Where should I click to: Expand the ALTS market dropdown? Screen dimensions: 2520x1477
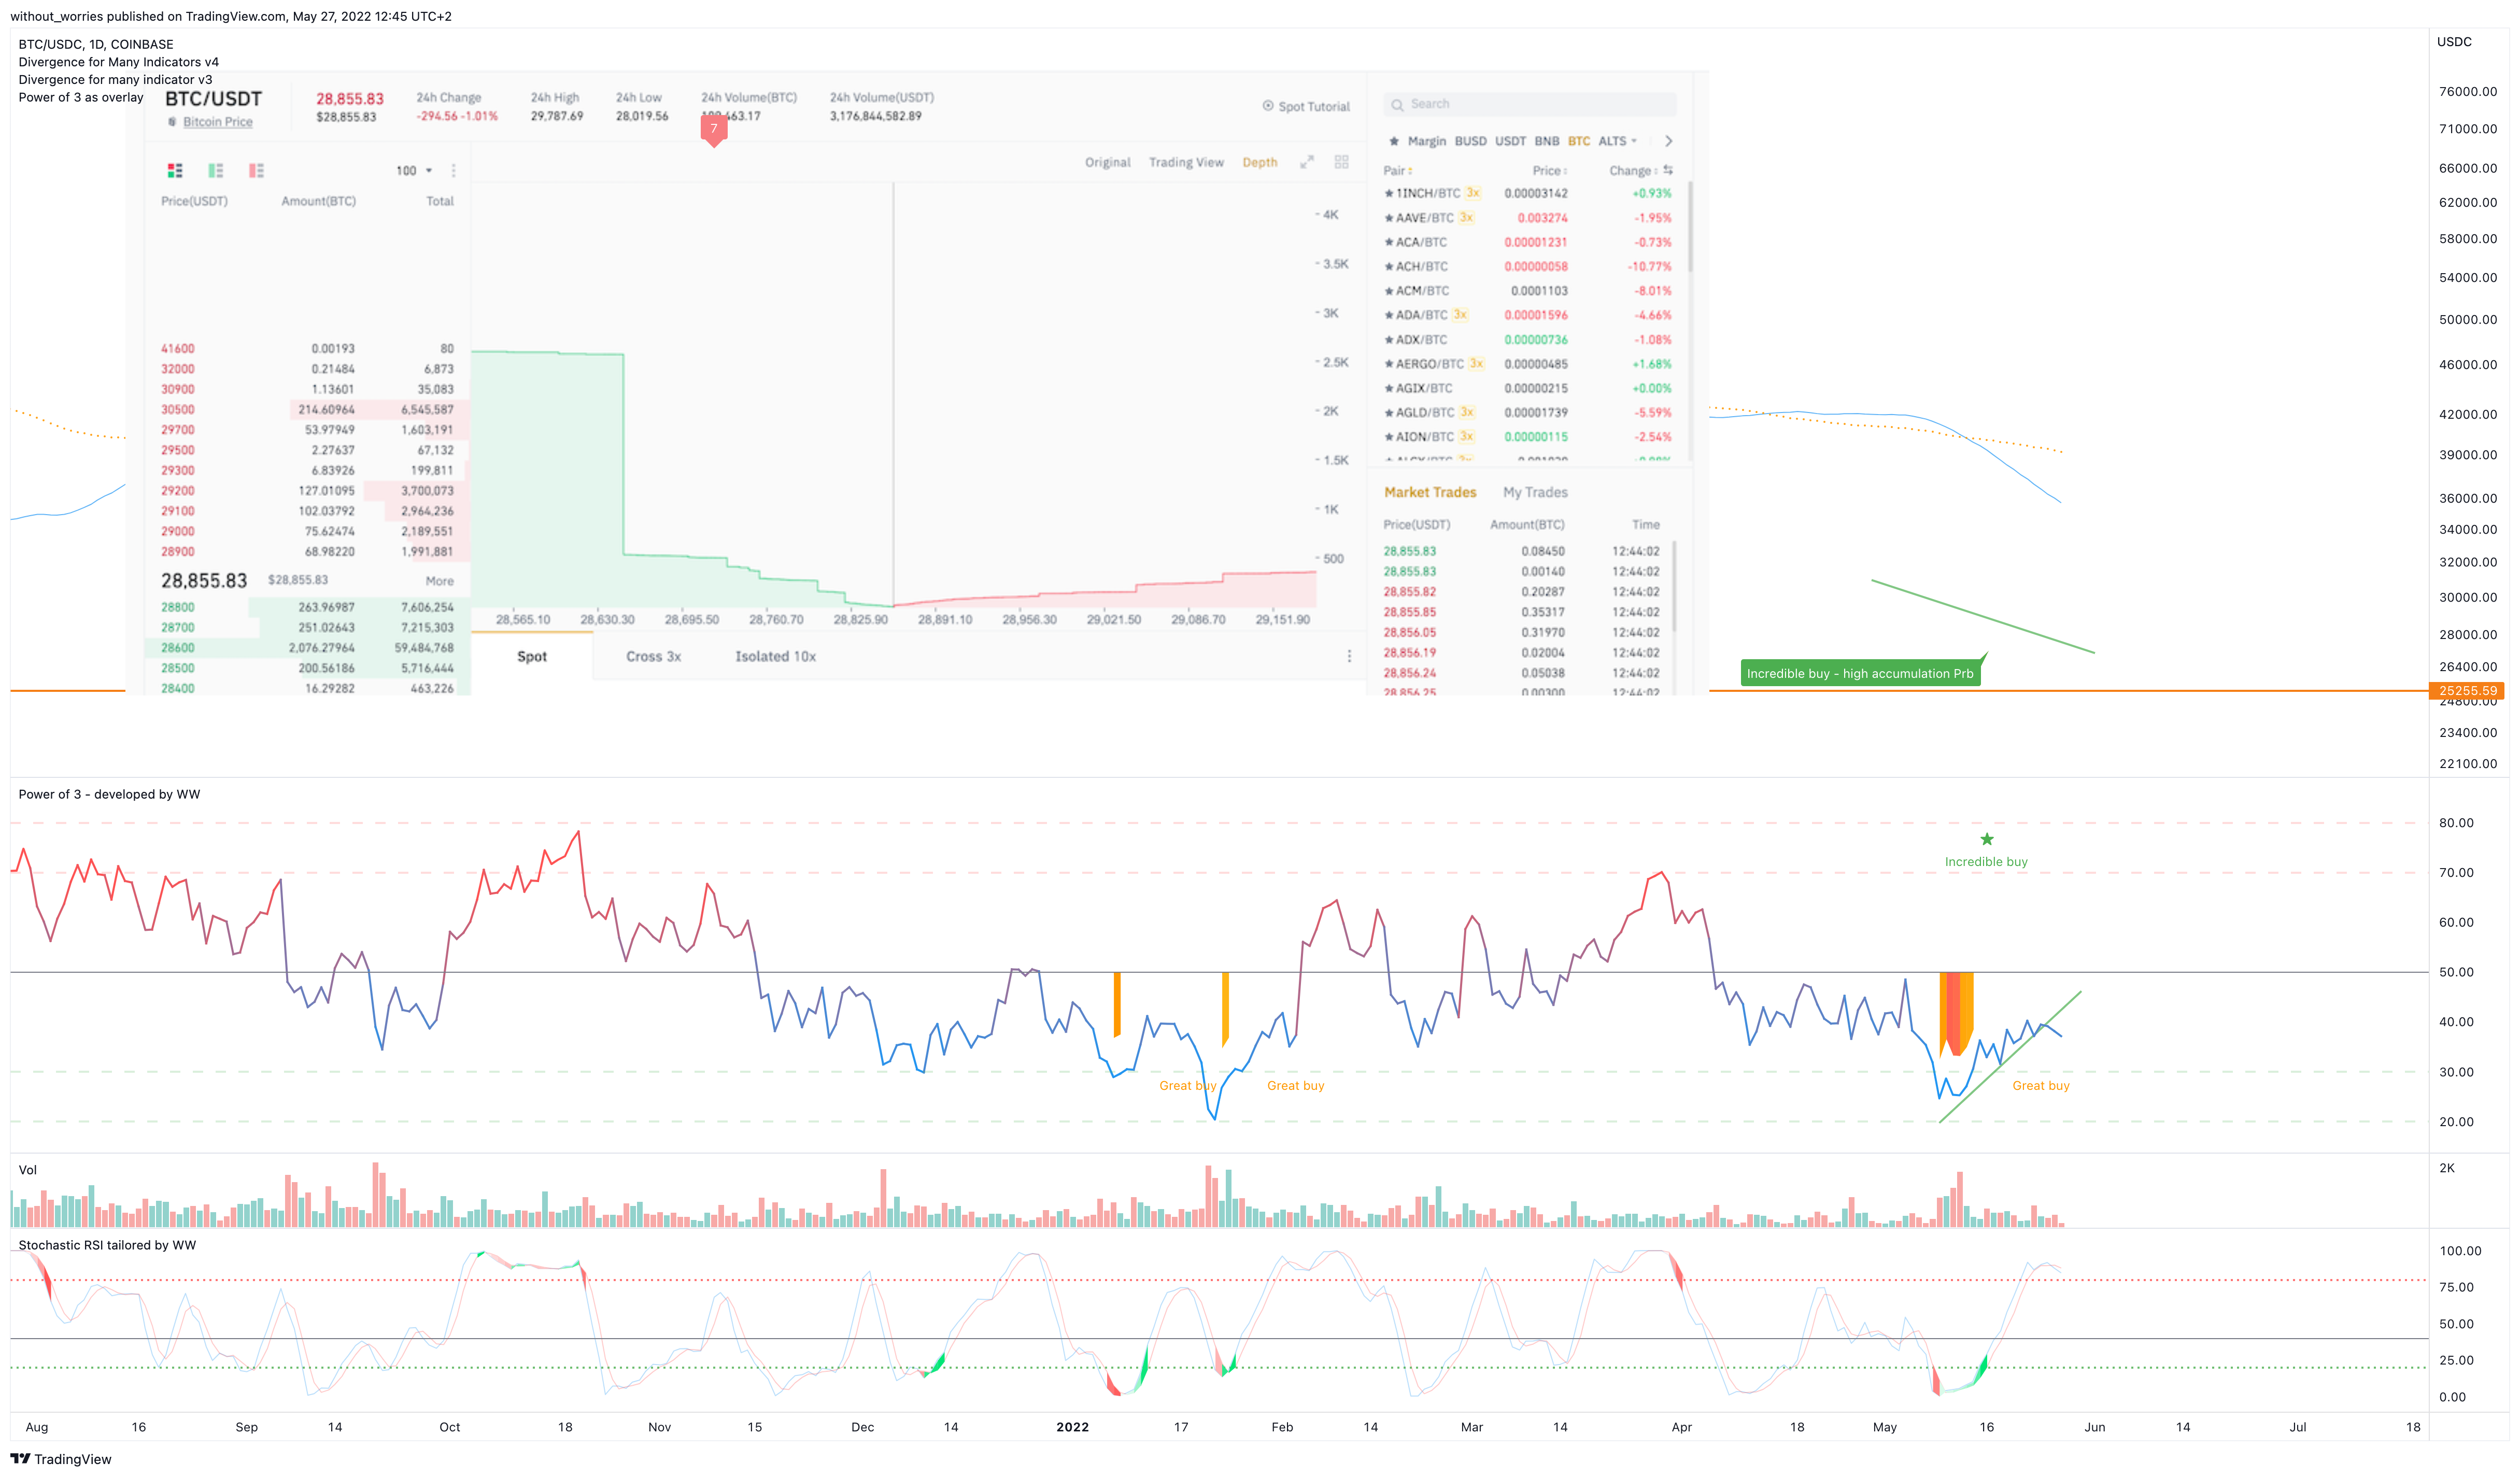1617,141
